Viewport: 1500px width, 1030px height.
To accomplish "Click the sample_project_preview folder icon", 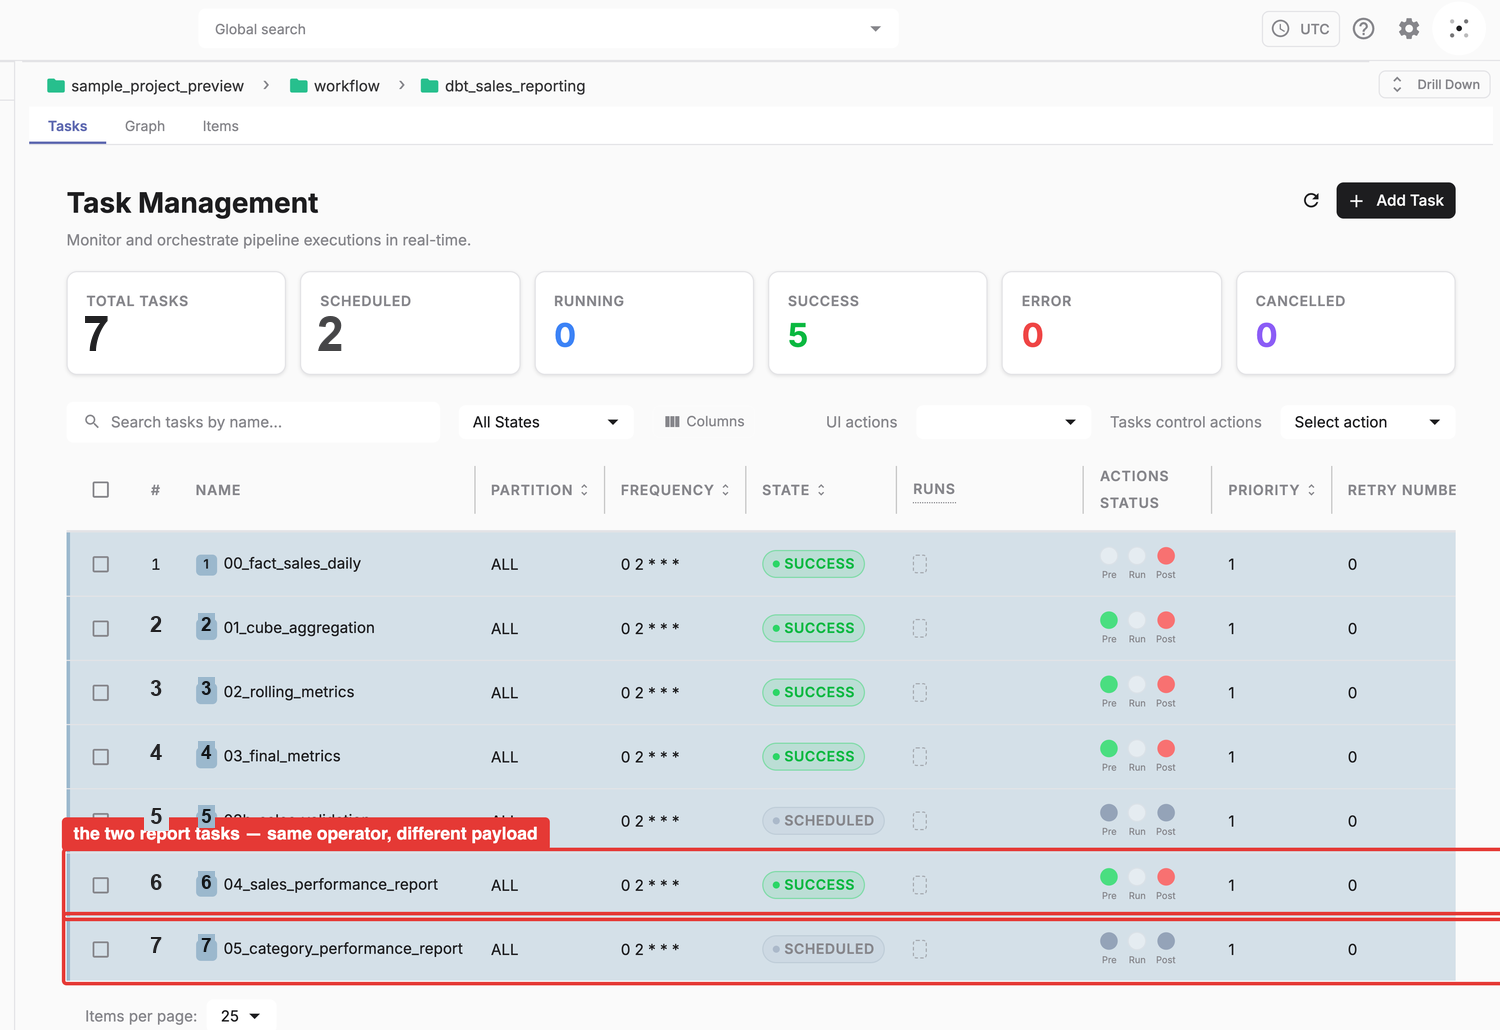I will [56, 86].
